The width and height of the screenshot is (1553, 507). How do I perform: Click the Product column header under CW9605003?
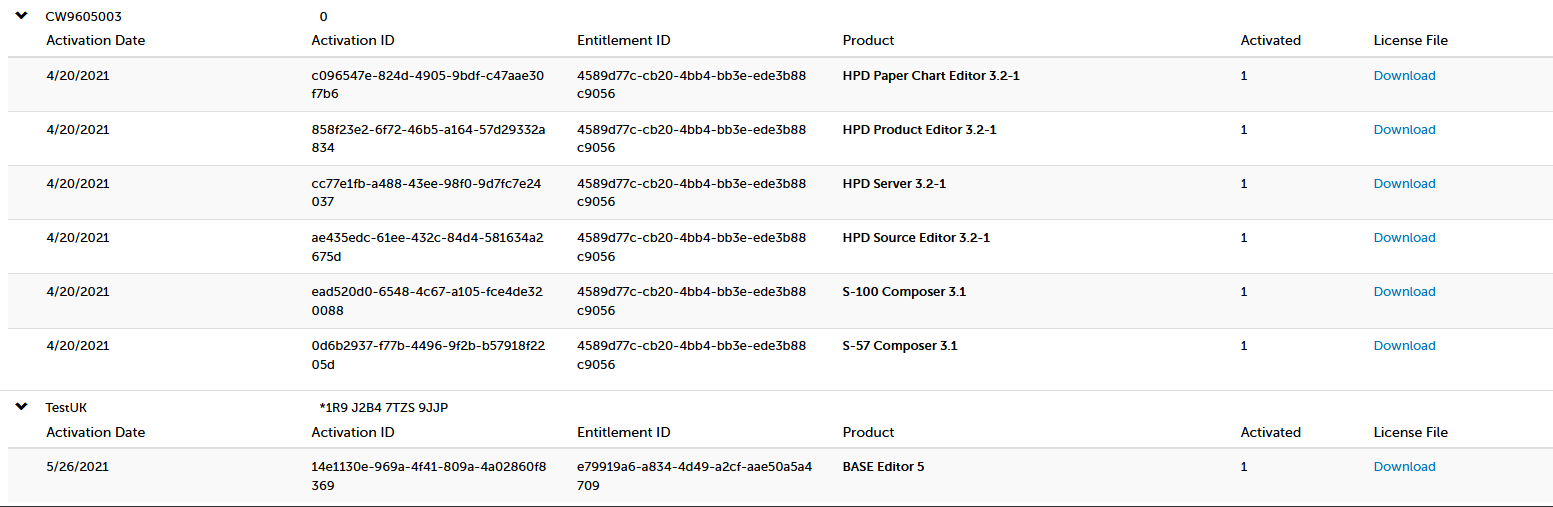[869, 41]
